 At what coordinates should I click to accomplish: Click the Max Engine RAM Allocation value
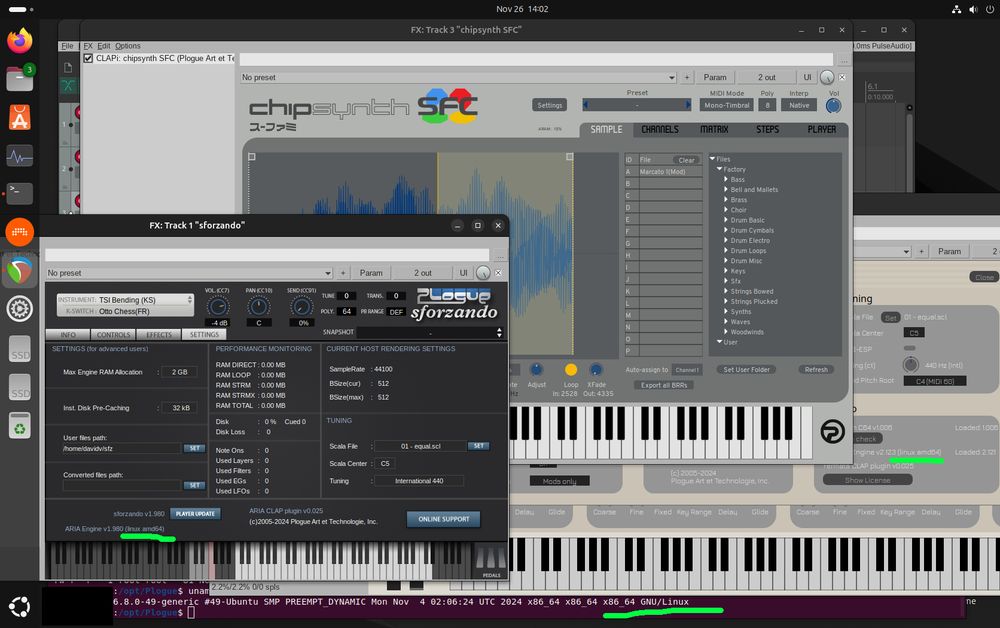coord(179,372)
